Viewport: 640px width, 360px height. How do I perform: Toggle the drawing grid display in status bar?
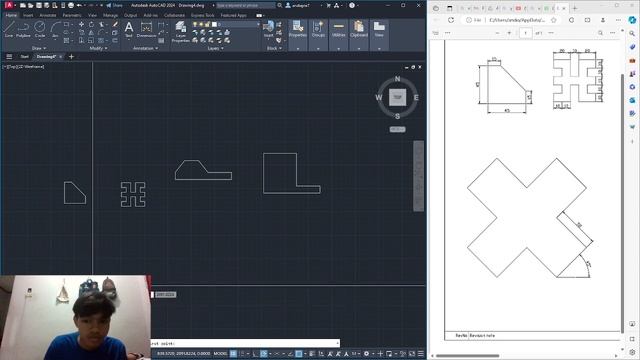click(233, 353)
